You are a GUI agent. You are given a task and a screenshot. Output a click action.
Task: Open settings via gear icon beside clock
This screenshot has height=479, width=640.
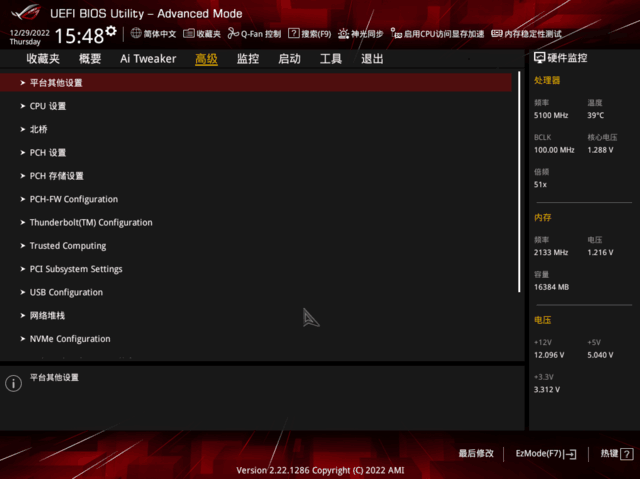pyautogui.click(x=111, y=31)
